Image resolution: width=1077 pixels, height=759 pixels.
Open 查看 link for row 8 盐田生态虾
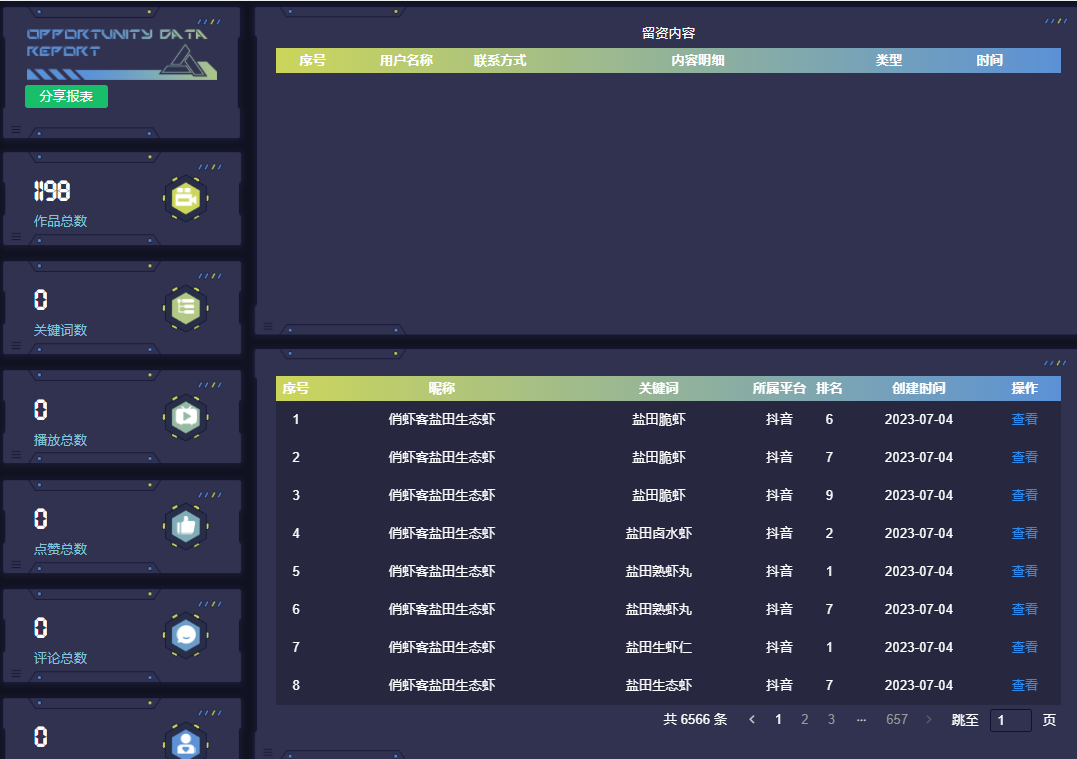tap(1024, 685)
